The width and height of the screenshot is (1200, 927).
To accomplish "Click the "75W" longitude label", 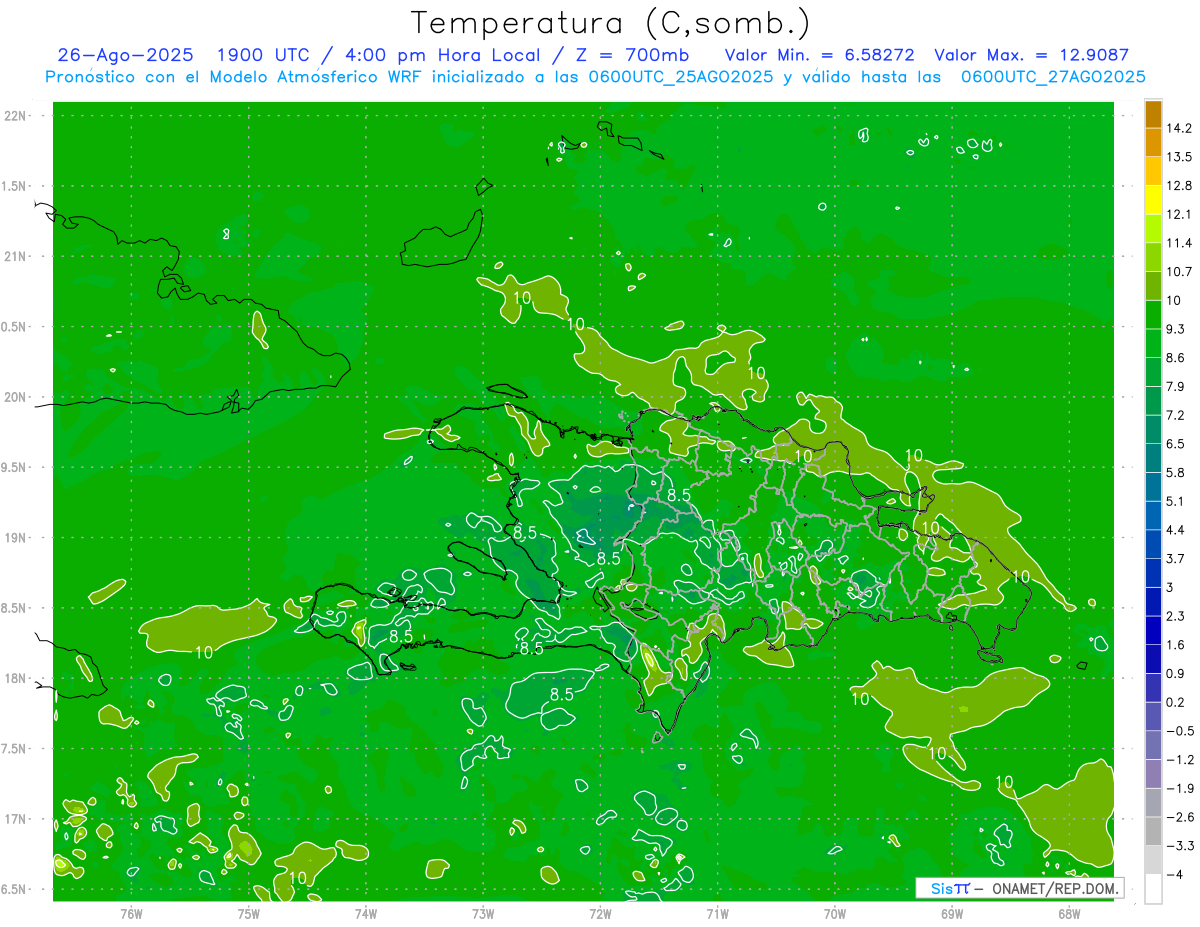I will point(249,913).
